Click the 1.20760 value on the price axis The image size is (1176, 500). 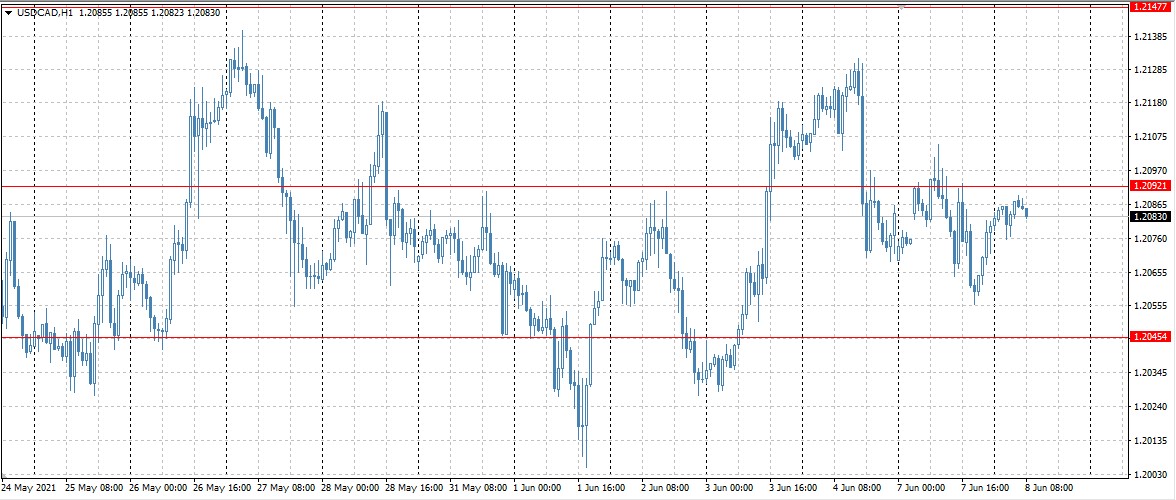[1150, 238]
